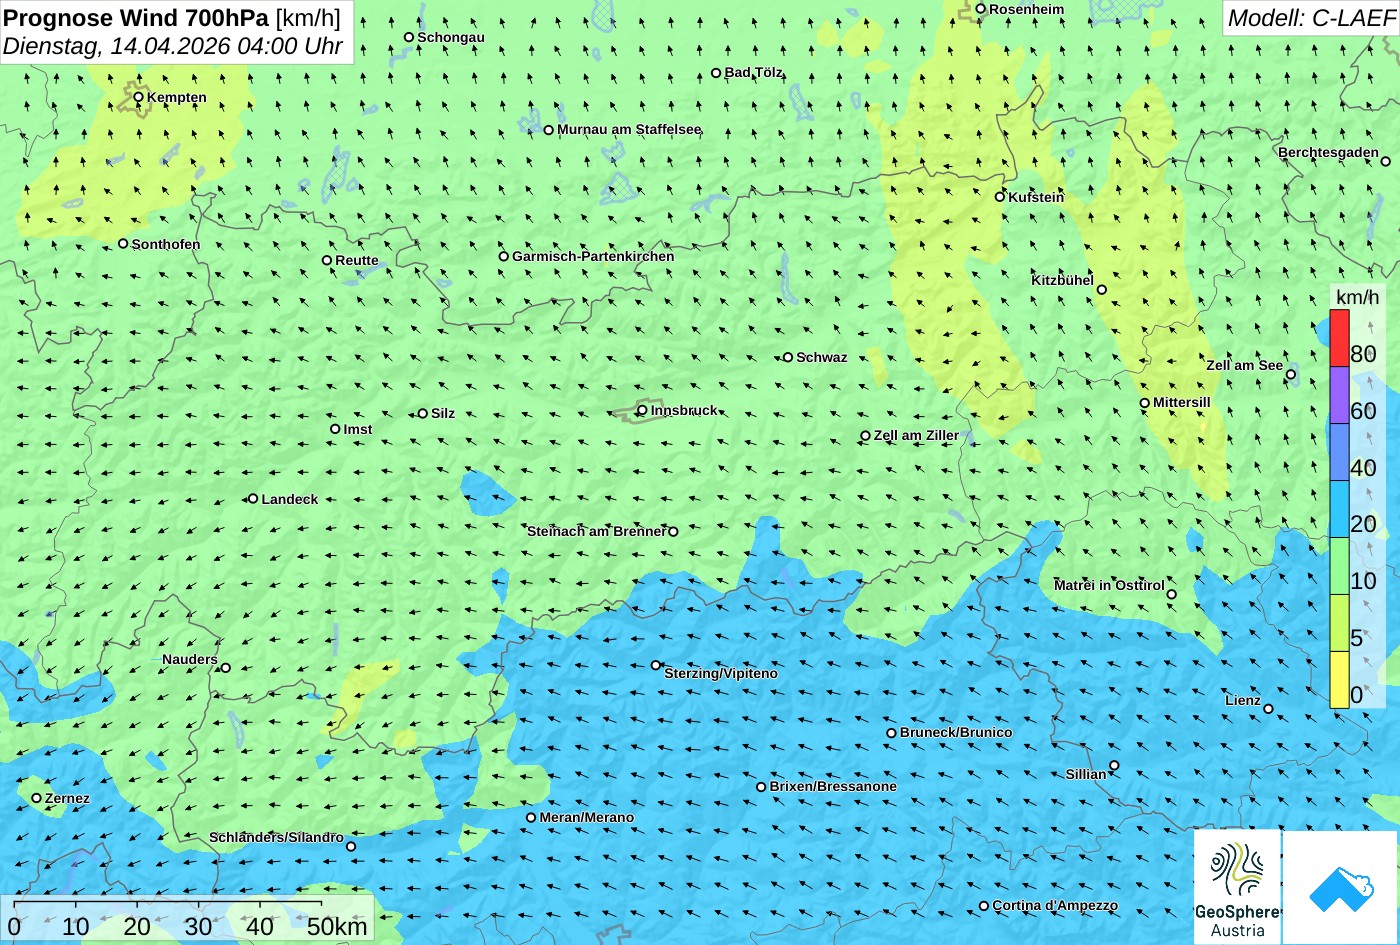Click the 'Garmisch-Partenkirchen' label
The image size is (1400, 945).
click(593, 256)
